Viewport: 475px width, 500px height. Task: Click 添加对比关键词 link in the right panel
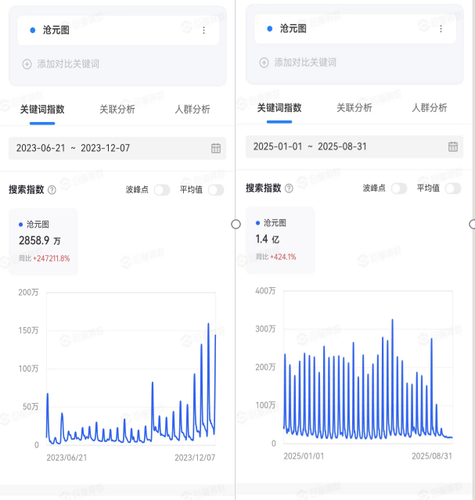tap(305, 62)
